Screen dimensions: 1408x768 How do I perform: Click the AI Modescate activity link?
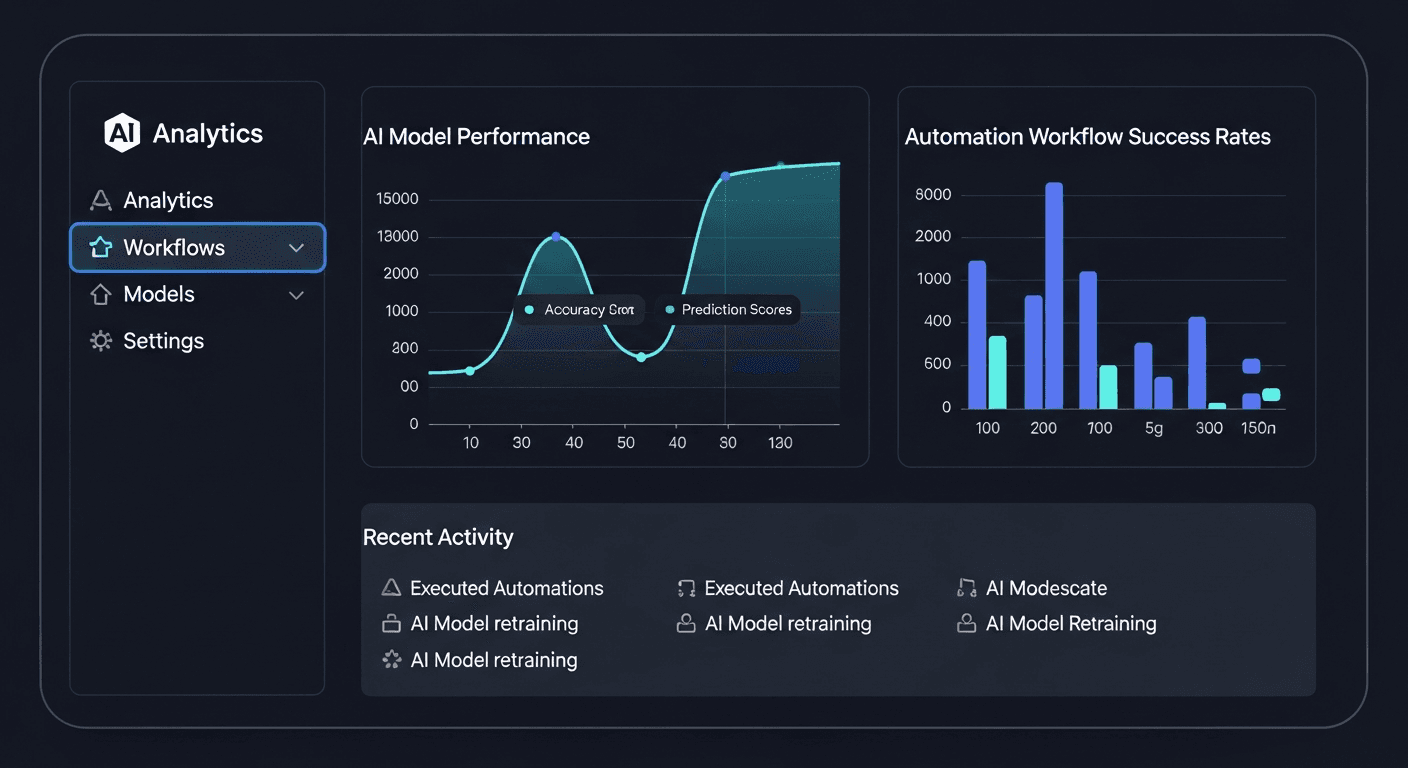(x=1046, y=588)
